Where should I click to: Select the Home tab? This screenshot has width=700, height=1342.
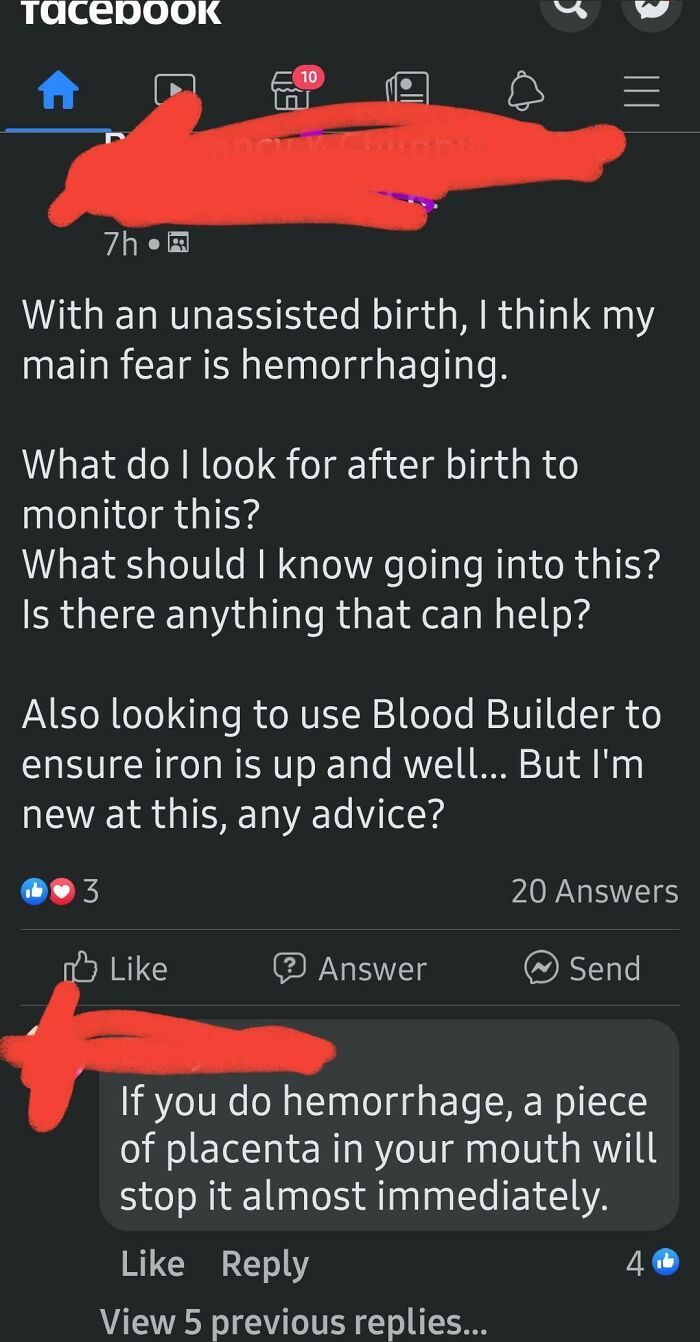58,89
